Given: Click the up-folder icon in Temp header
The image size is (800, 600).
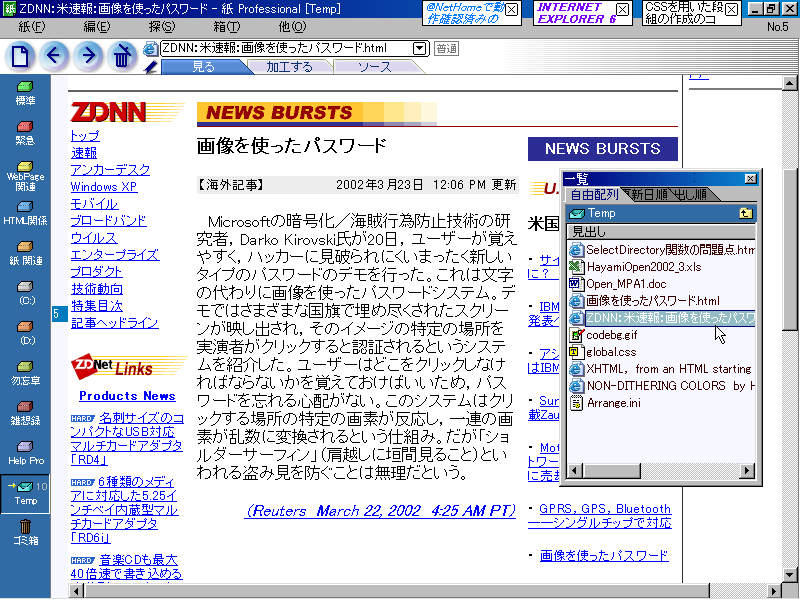Looking at the screenshot, I should [x=745, y=213].
